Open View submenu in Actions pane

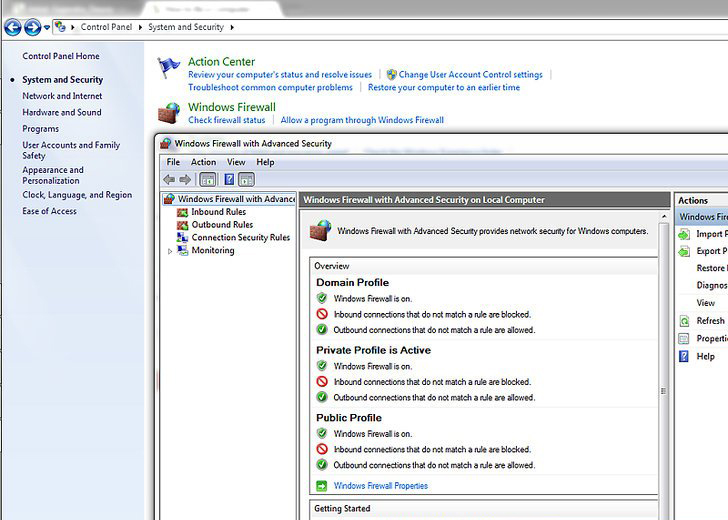(706, 303)
